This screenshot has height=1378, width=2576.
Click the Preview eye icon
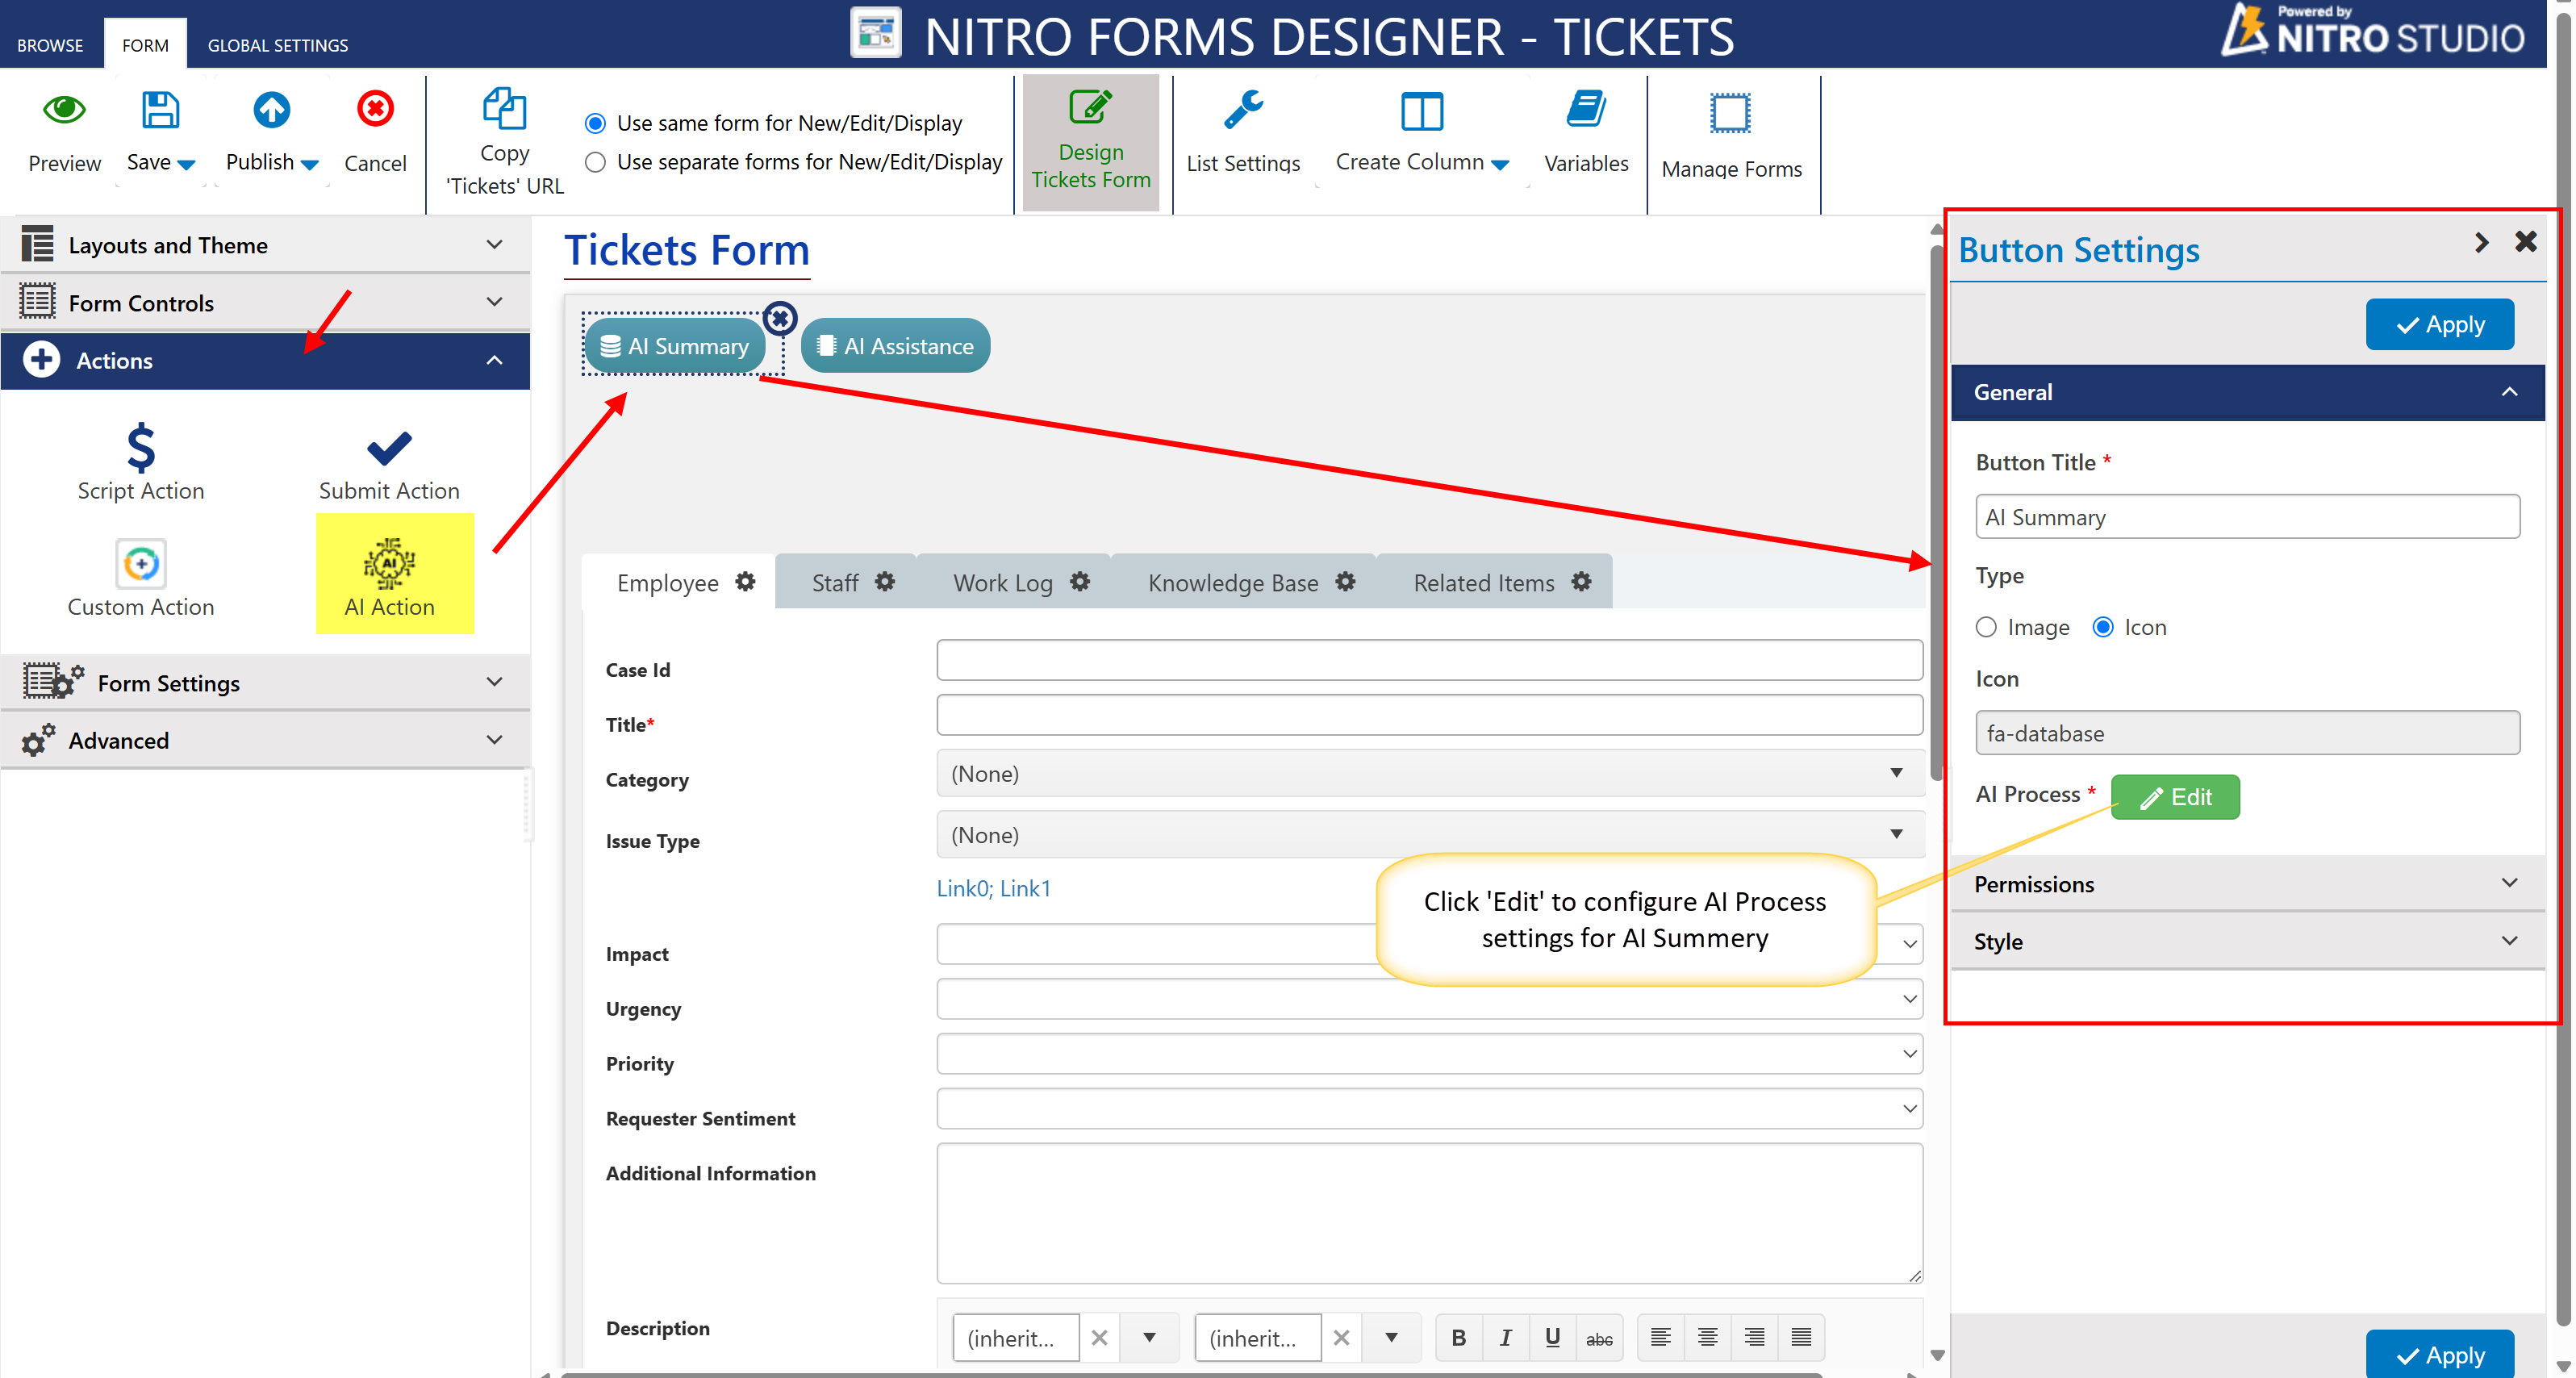(64, 110)
